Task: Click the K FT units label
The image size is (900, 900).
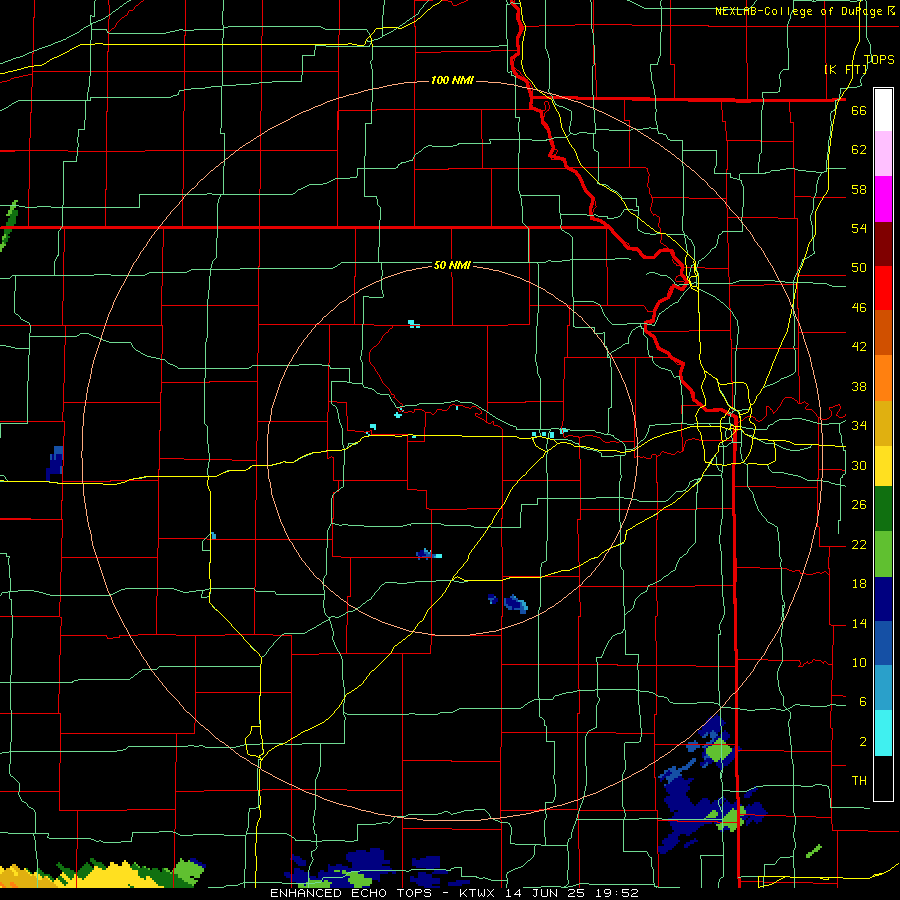Action: (847, 69)
